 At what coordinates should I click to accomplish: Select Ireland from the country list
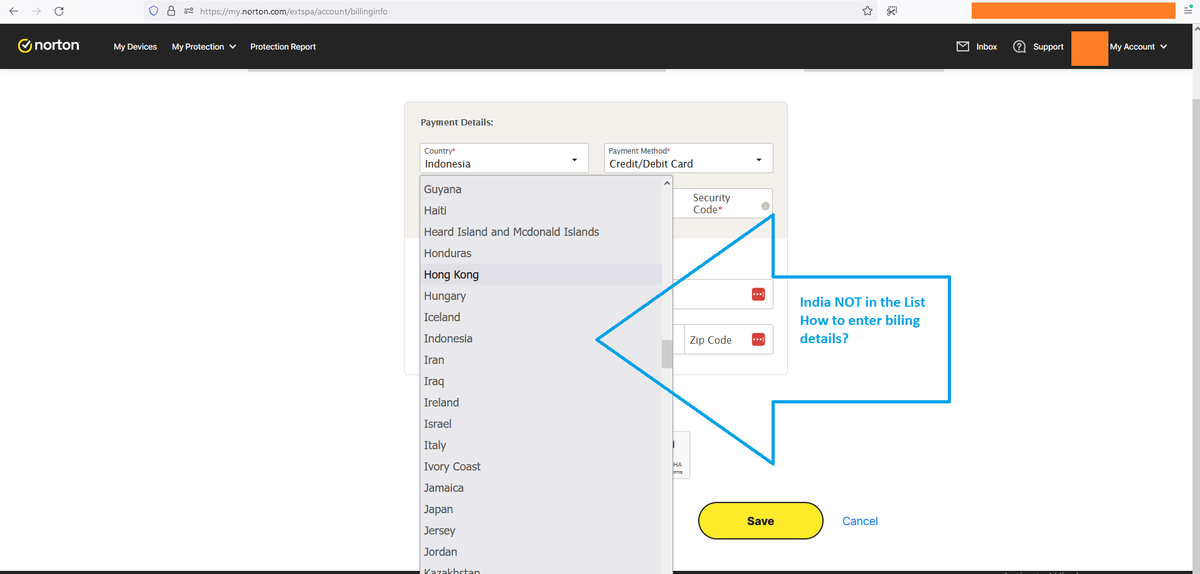coord(540,402)
